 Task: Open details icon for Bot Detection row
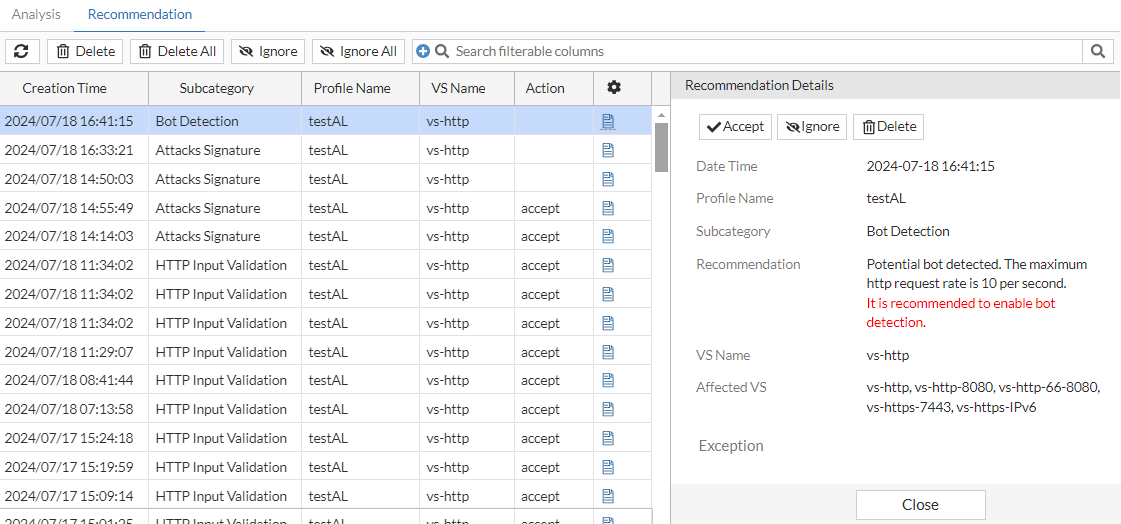tap(608, 121)
